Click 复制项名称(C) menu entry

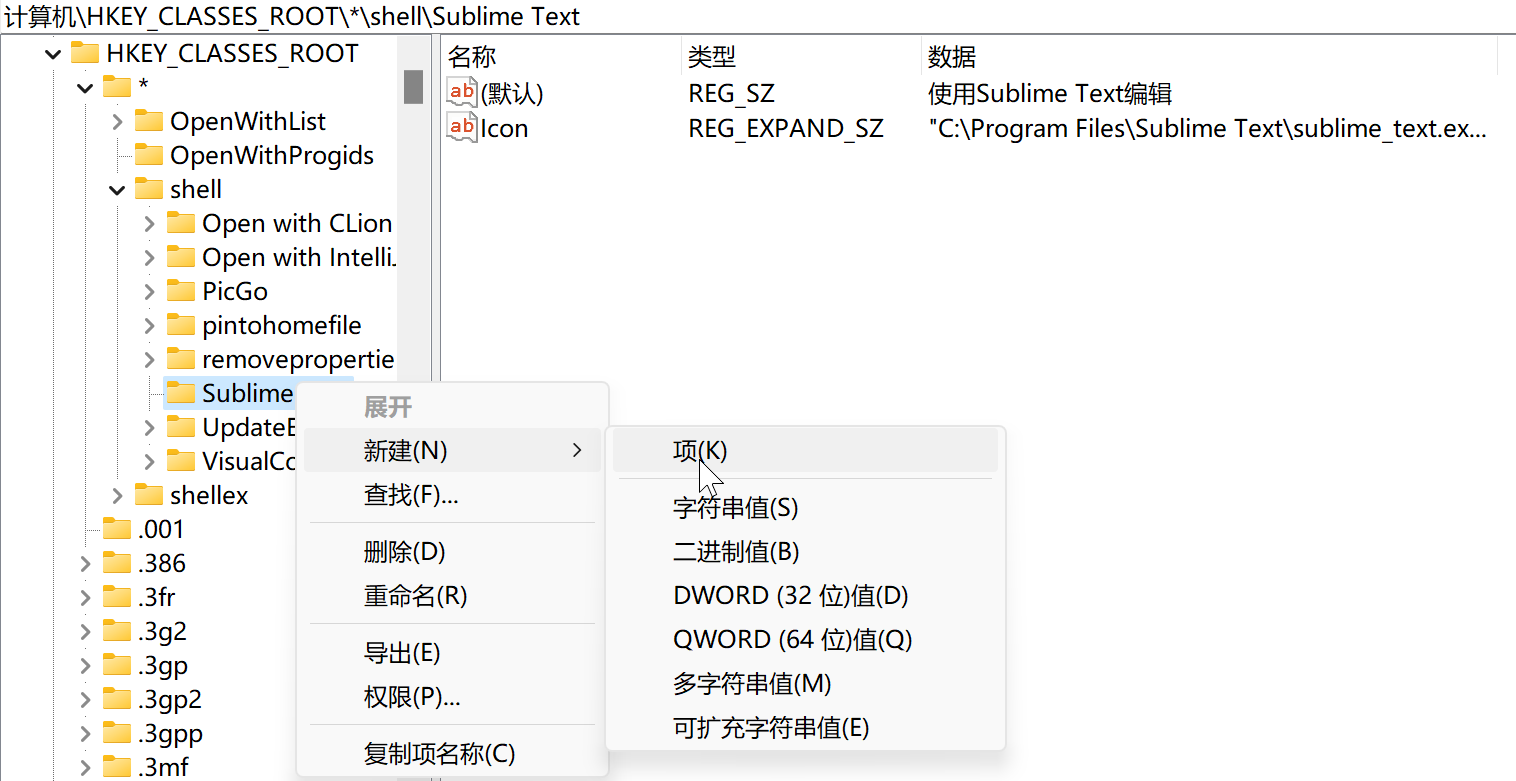point(452,754)
